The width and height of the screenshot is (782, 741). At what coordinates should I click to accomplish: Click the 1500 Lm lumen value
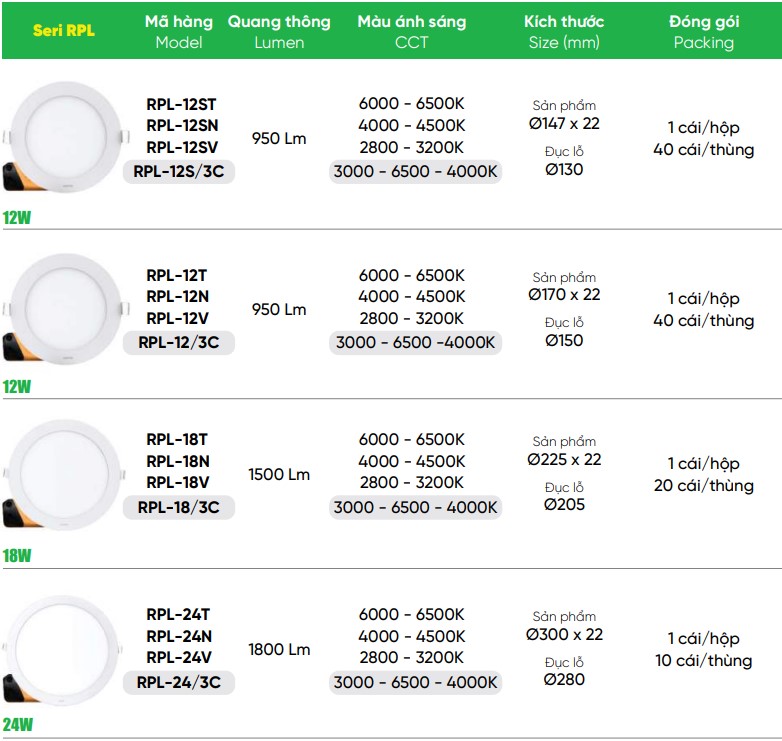coord(279,474)
